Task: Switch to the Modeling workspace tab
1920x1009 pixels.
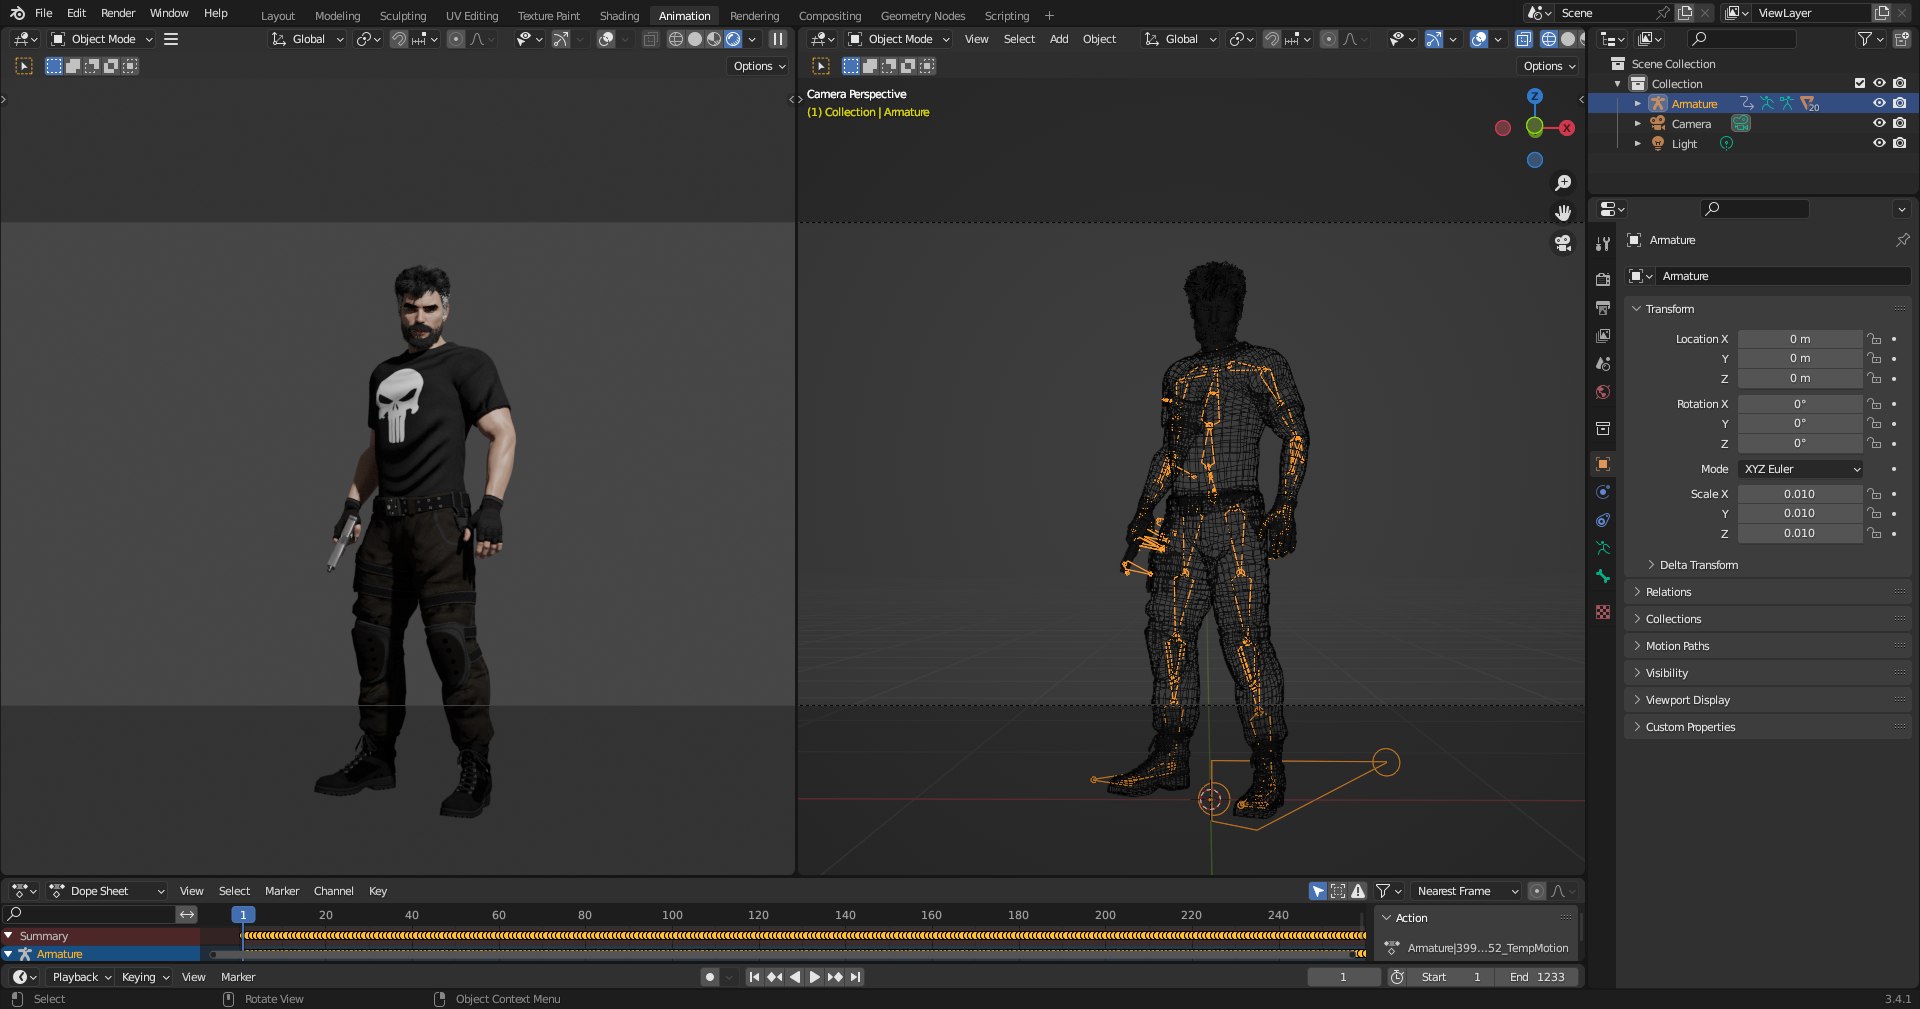Action: [x=337, y=15]
